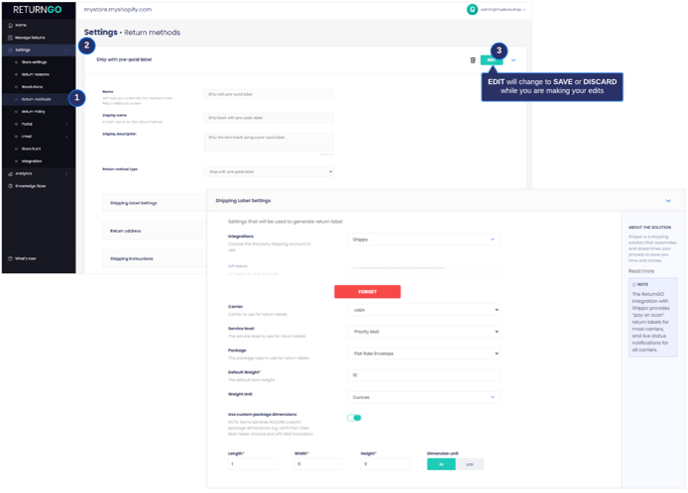
Task: Click the user avatar icon in the top right
Action: coord(472,9)
